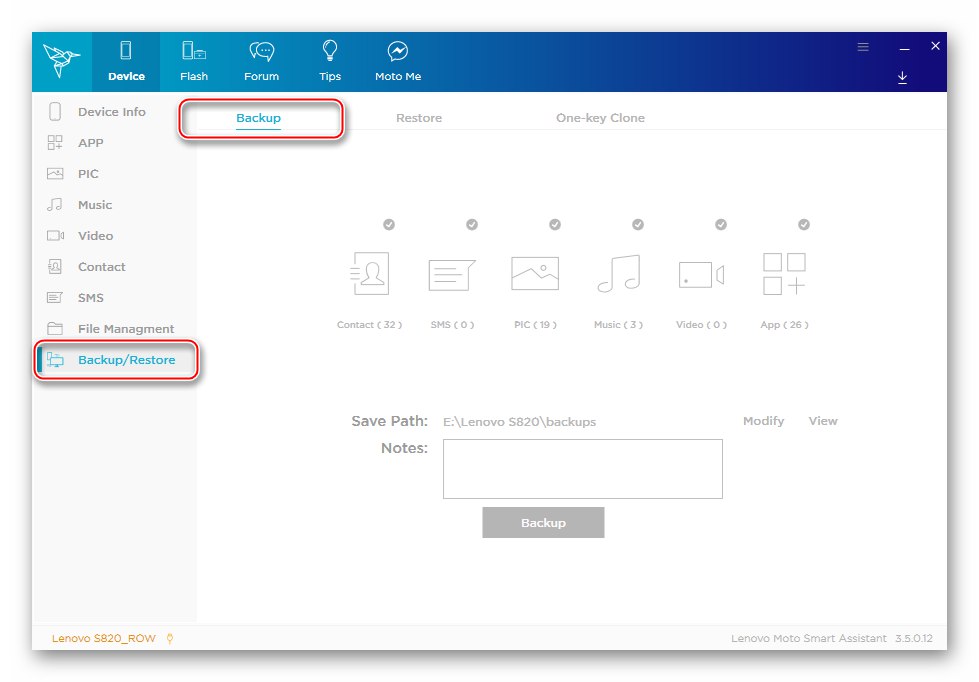The width and height of the screenshot is (979, 682).
Task: Click the connection icon beside device name
Action: pyautogui.click(x=170, y=638)
